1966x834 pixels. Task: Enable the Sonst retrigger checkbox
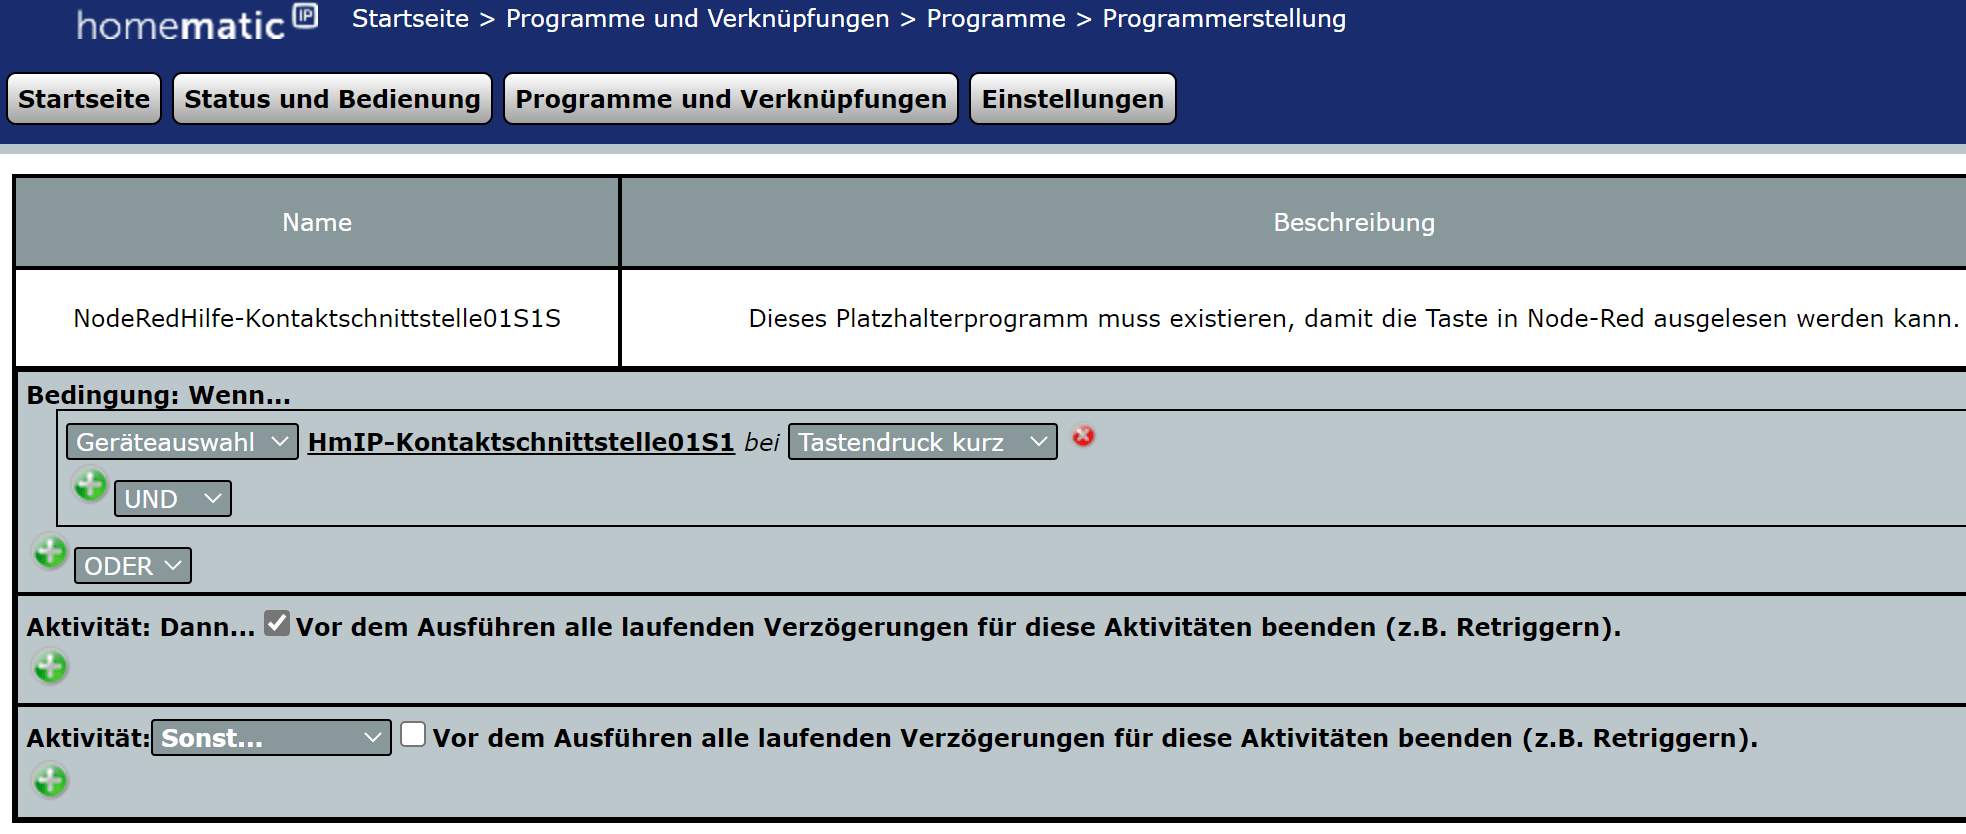(413, 735)
